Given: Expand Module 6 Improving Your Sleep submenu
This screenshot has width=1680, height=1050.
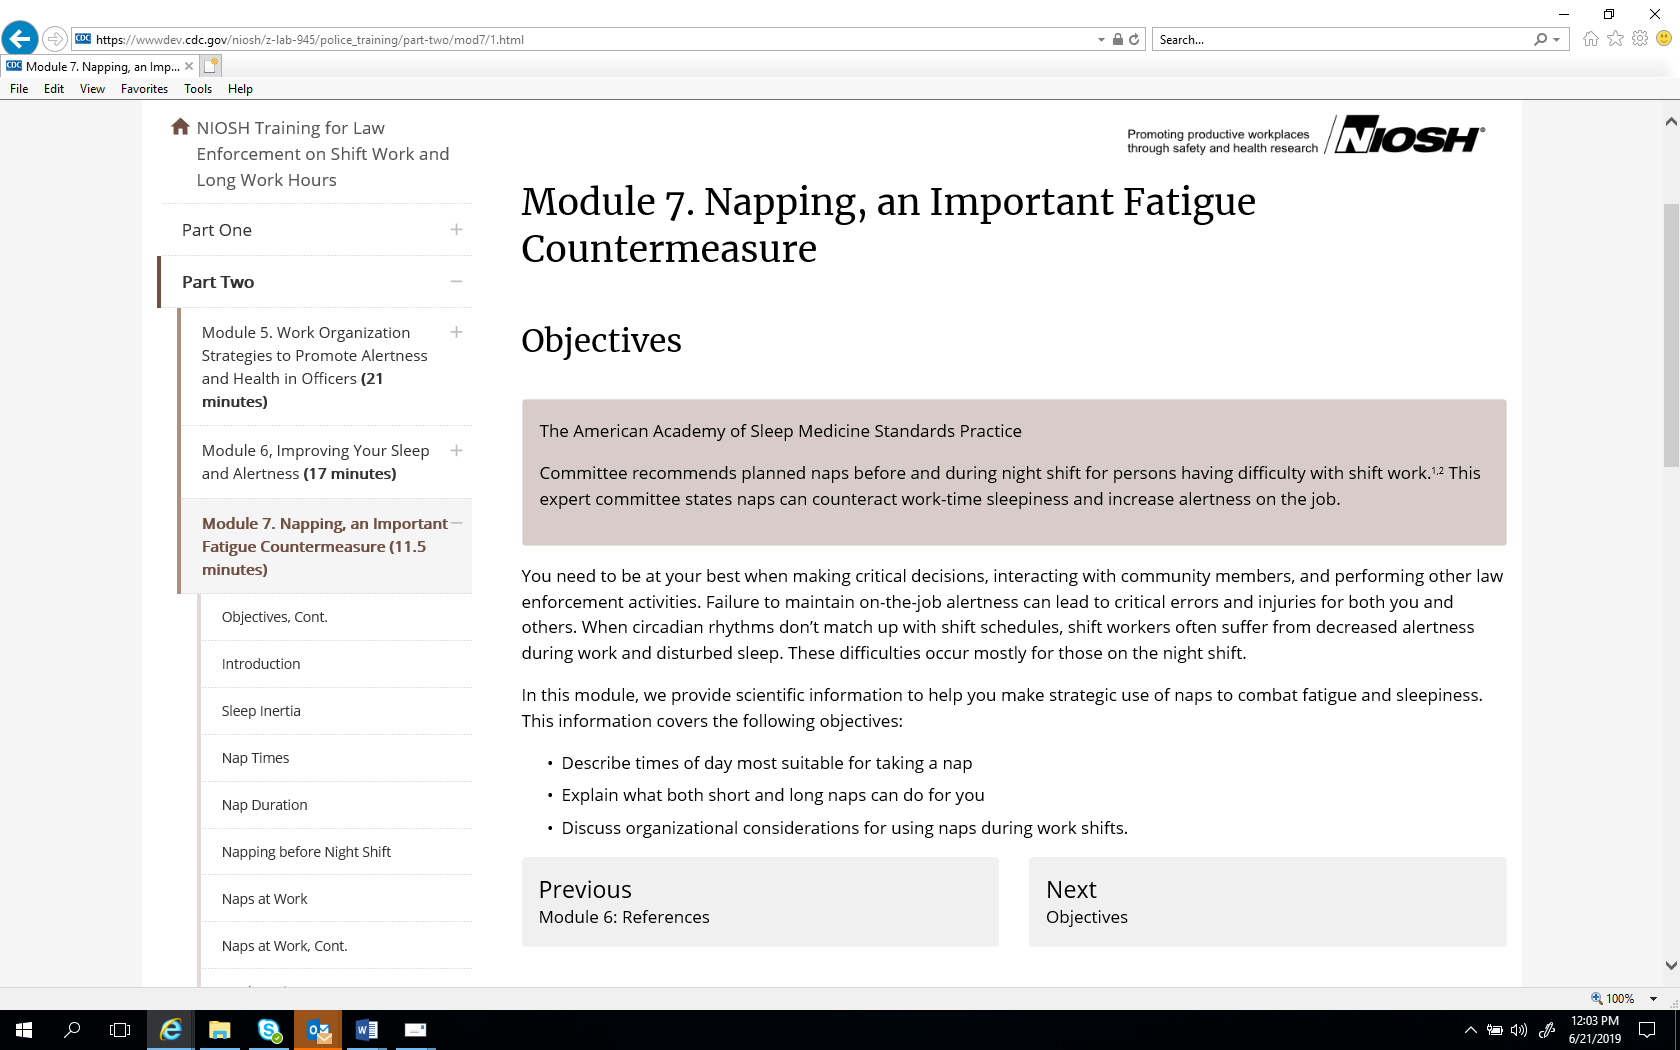Looking at the screenshot, I should (456, 451).
